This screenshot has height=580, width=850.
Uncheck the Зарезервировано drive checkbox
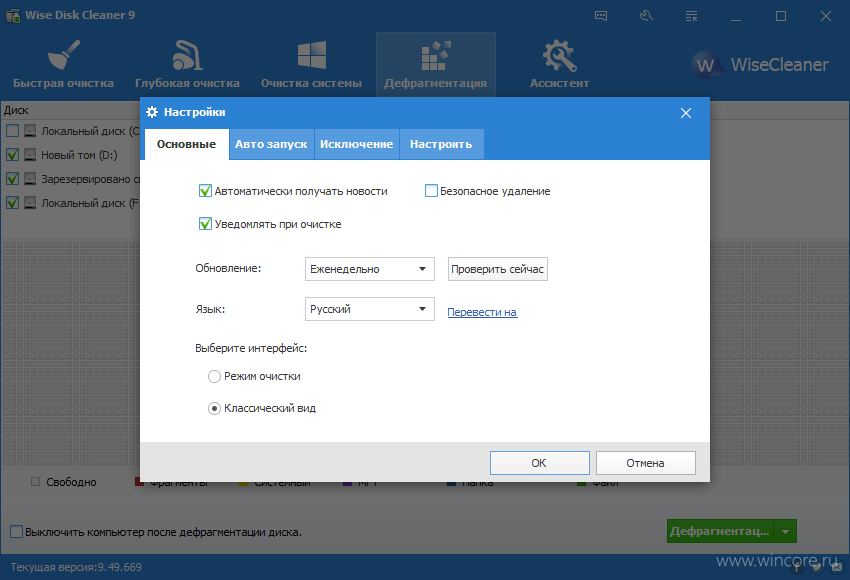click(12, 178)
